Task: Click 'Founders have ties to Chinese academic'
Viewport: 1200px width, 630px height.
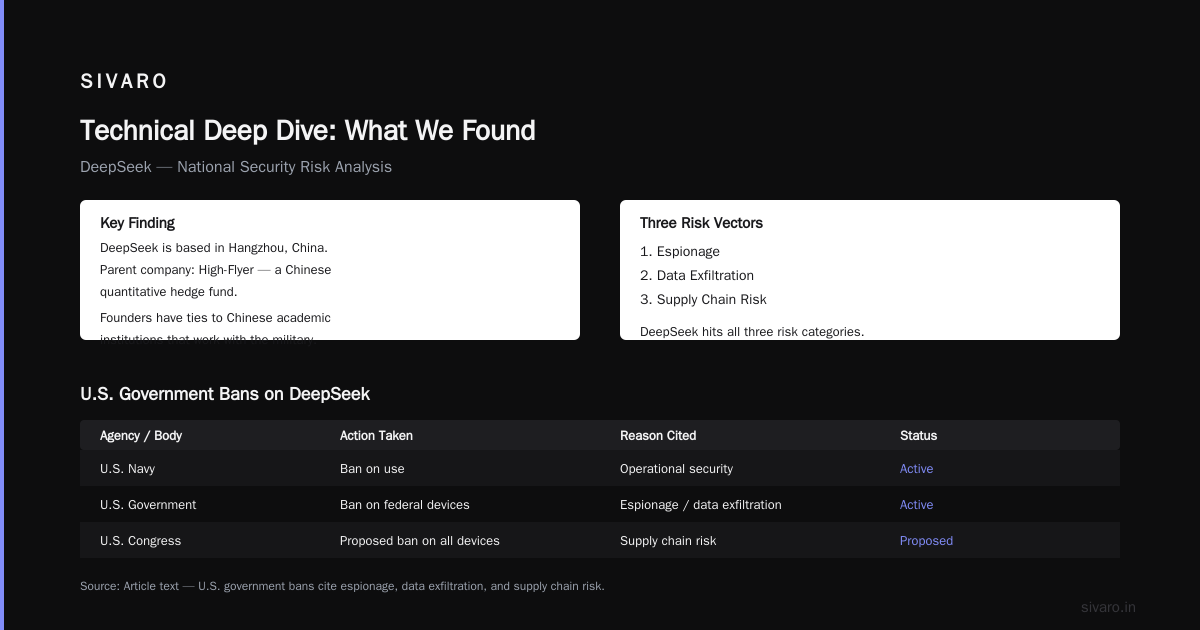Action: (x=215, y=318)
